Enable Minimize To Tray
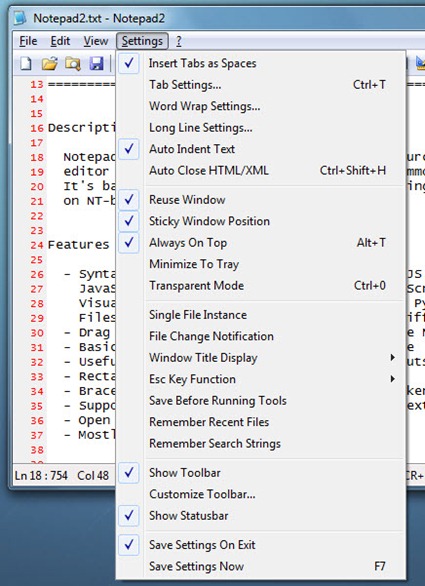The height and width of the screenshot is (586, 425). click(261, 264)
